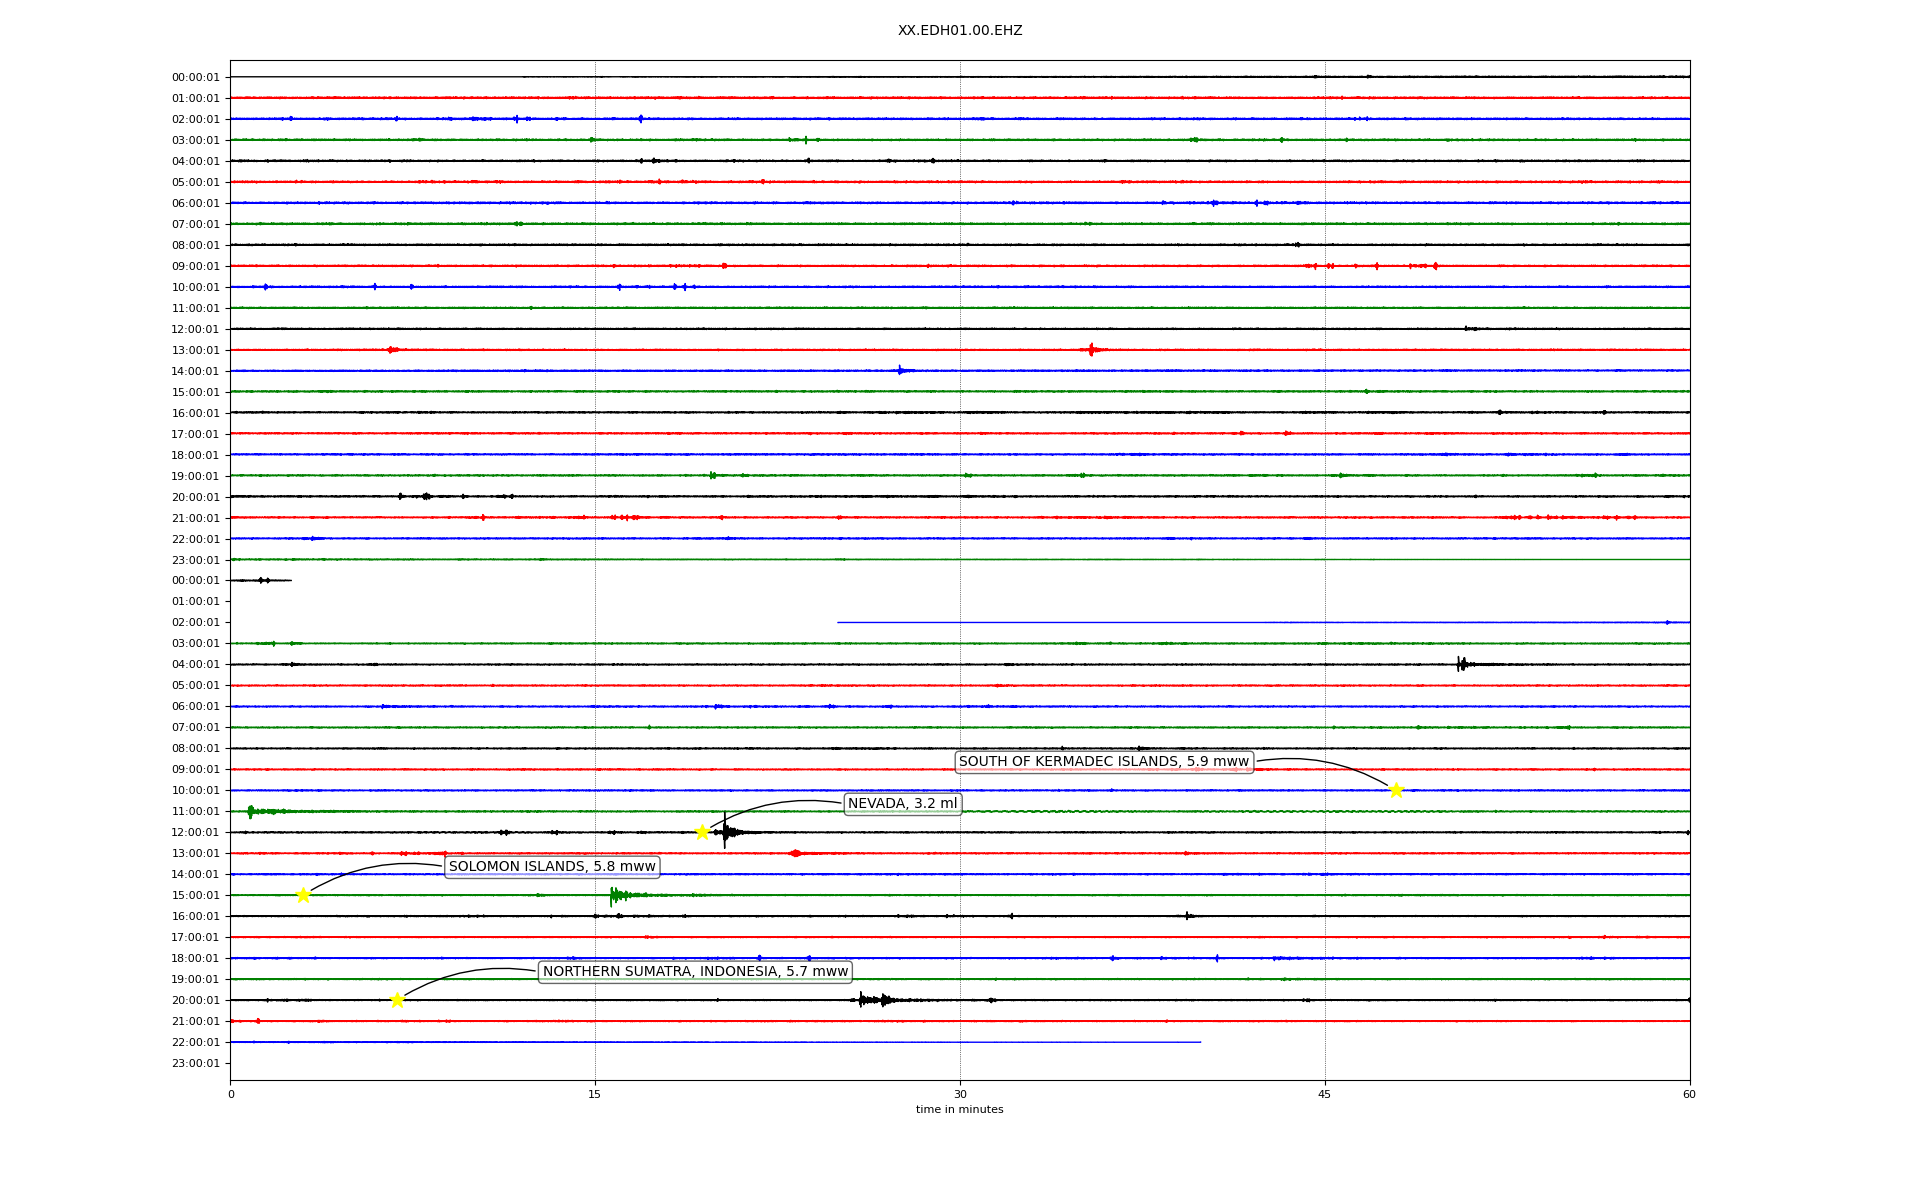1920x1200 pixels.
Task: Click the 45 tick on the x-axis
Action: (x=1325, y=1094)
